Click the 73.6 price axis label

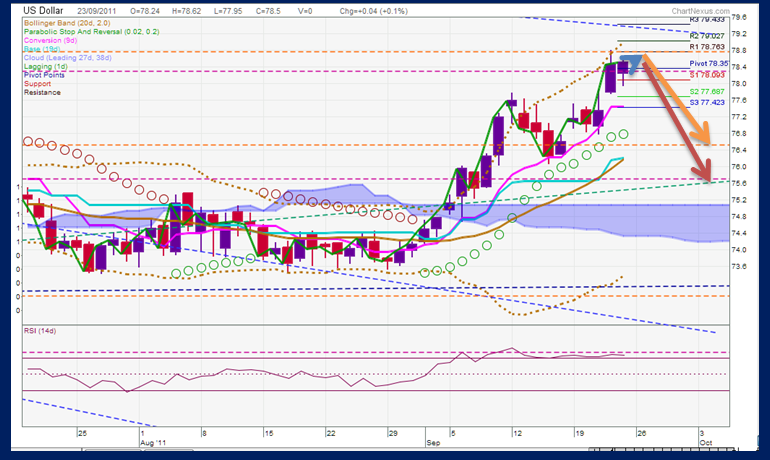[739, 267]
